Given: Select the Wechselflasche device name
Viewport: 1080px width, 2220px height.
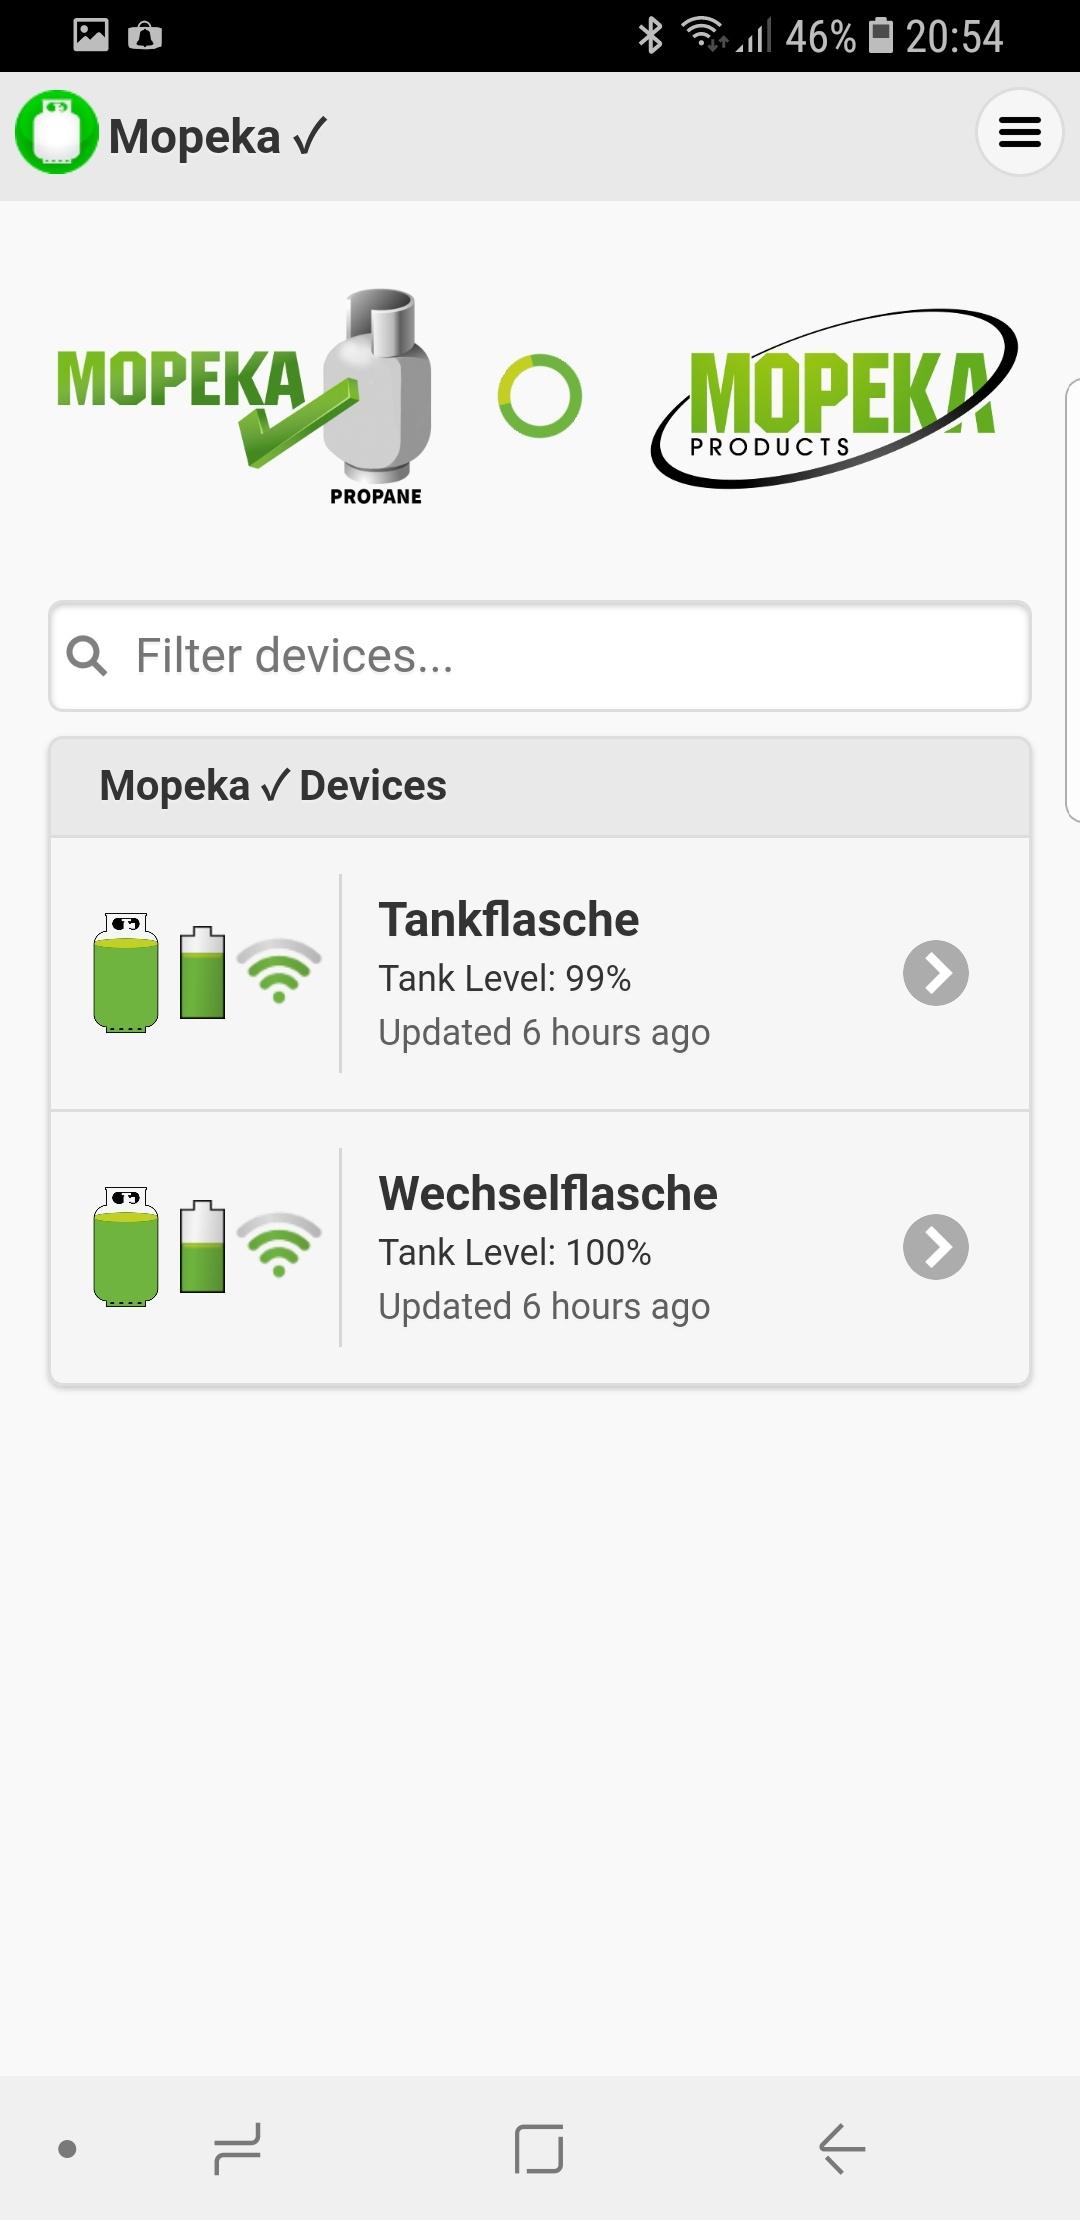Looking at the screenshot, I should click(548, 1193).
